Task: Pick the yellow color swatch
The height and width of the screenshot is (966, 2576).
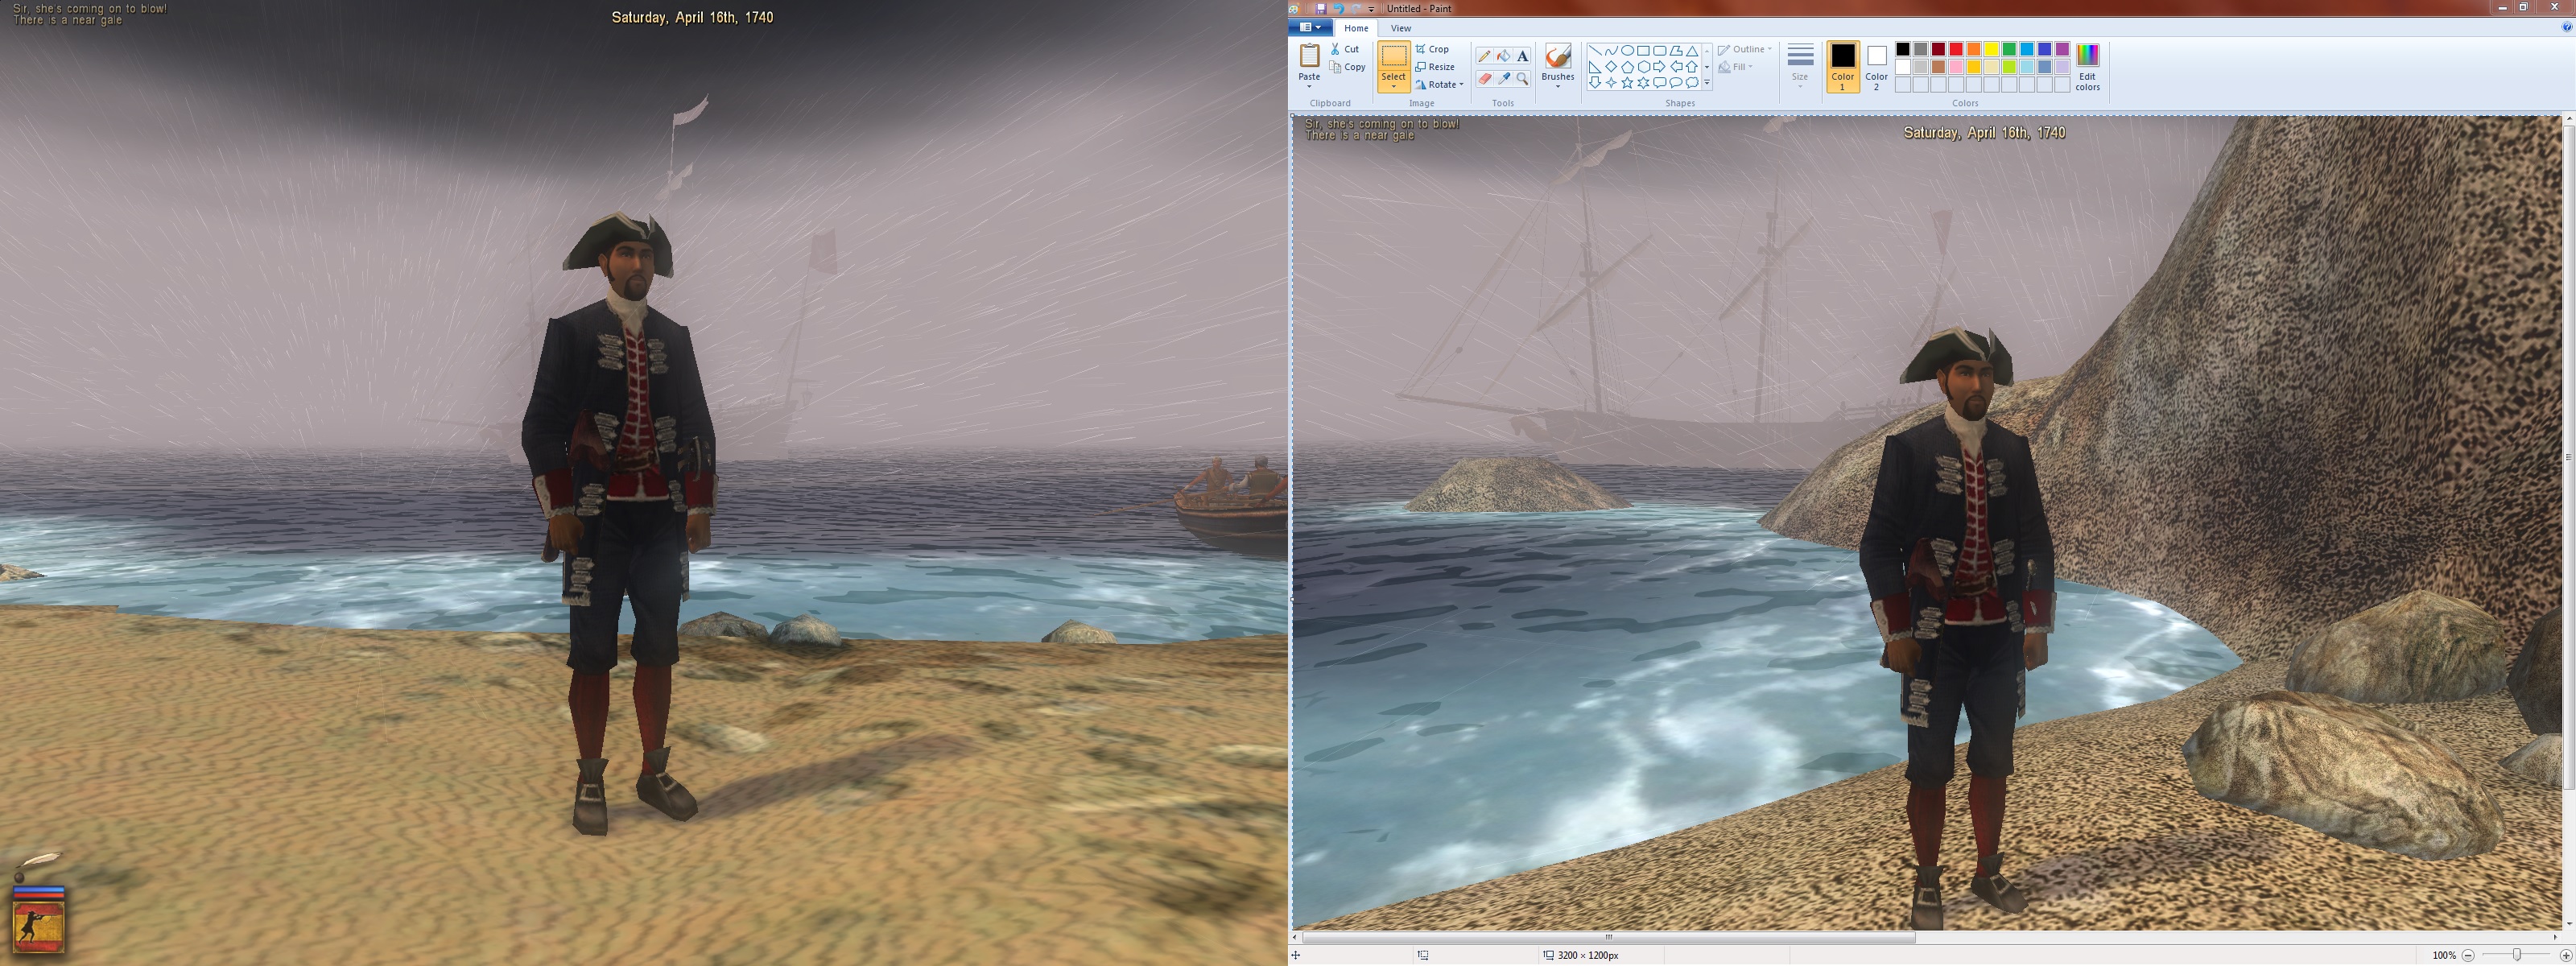Action: [x=1991, y=49]
